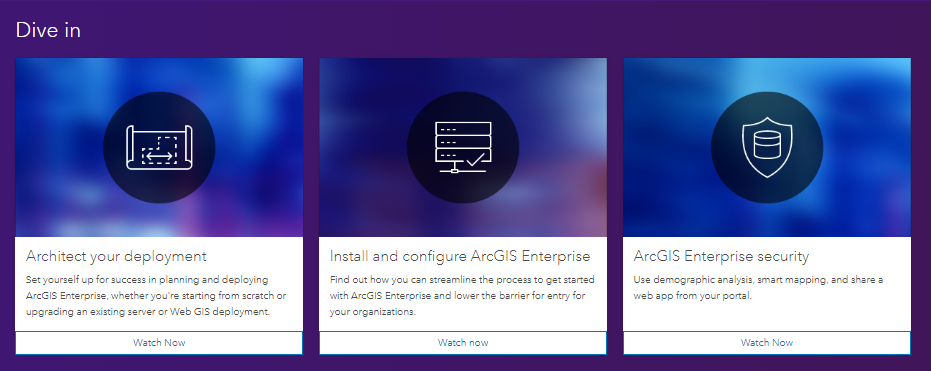The height and width of the screenshot is (371, 931).
Task: Select the 'Install and configure ArcGIS Enterprise' title
Action: [460, 256]
